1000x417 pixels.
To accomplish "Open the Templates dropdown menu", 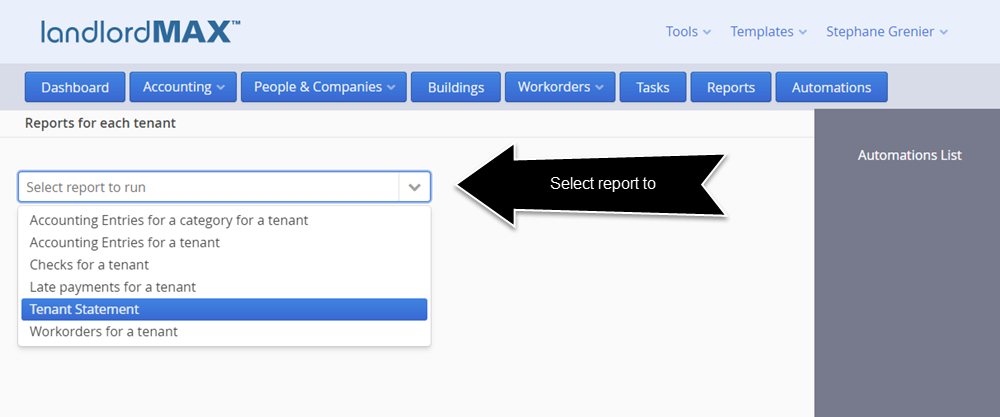I will [x=768, y=31].
